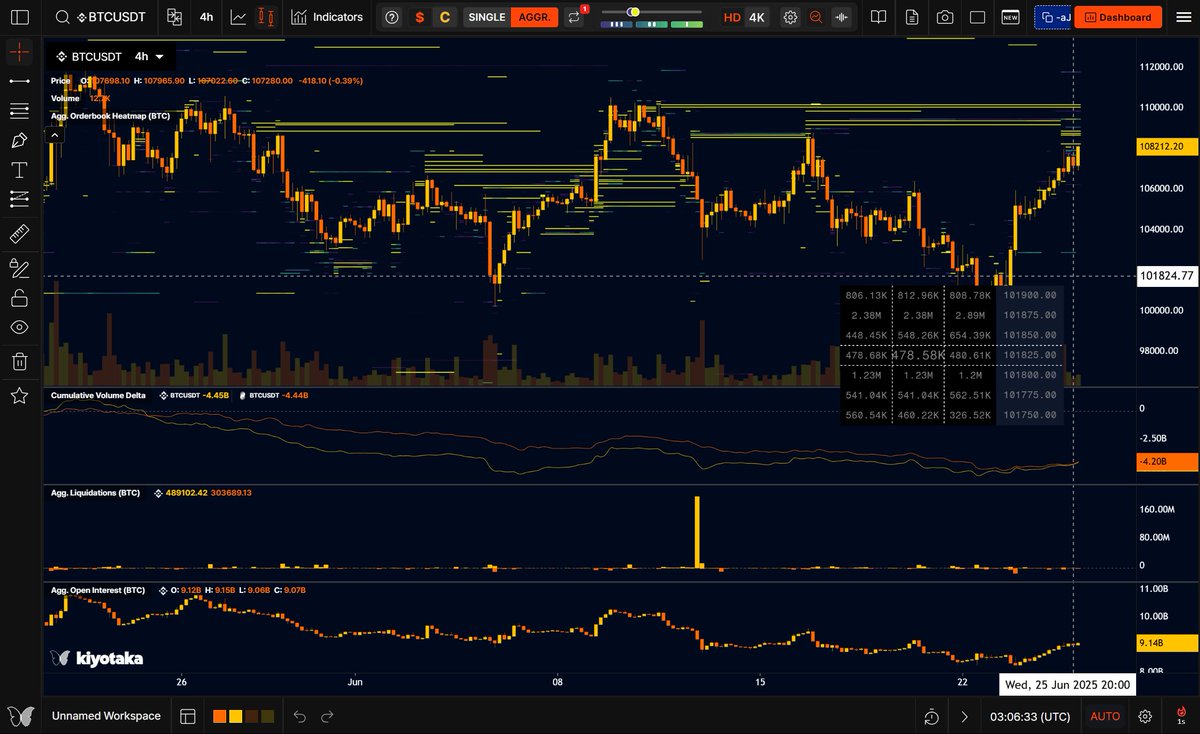Select the line chart type icon
The width and height of the screenshot is (1200, 734).
coord(238,17)
